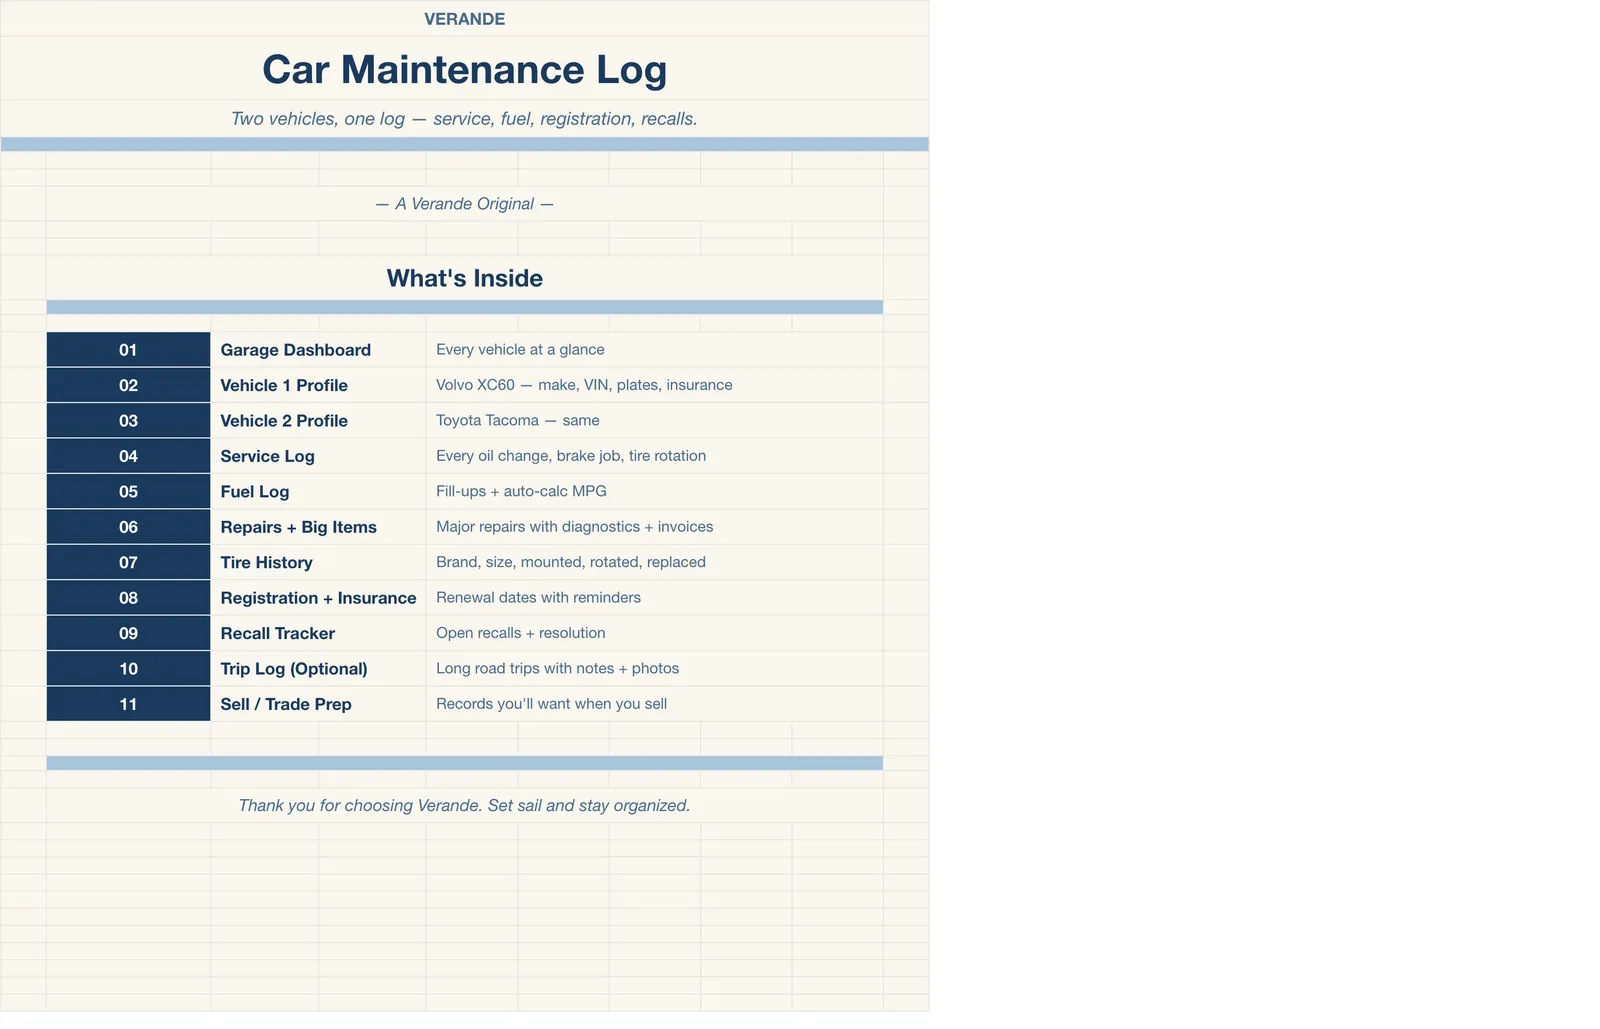The width and height of the screenshot is (1600, 1029).
Task: Select number cell 06
Action: pyautogui.click(x=128, y=527)
